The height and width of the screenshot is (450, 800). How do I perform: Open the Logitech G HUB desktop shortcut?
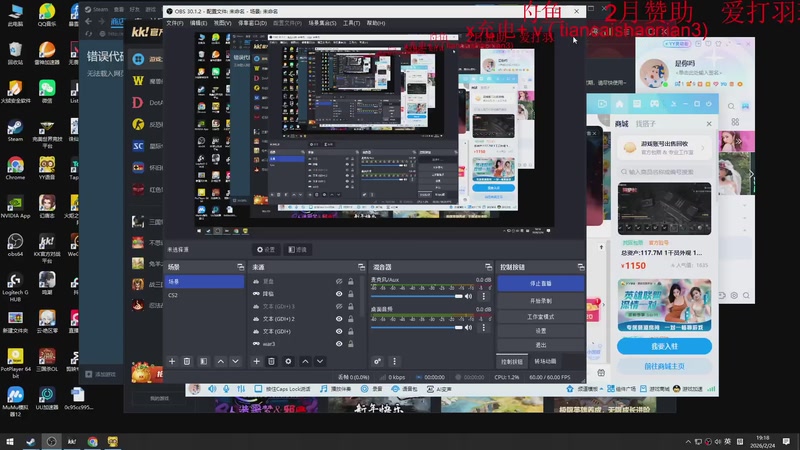[15, 287]
